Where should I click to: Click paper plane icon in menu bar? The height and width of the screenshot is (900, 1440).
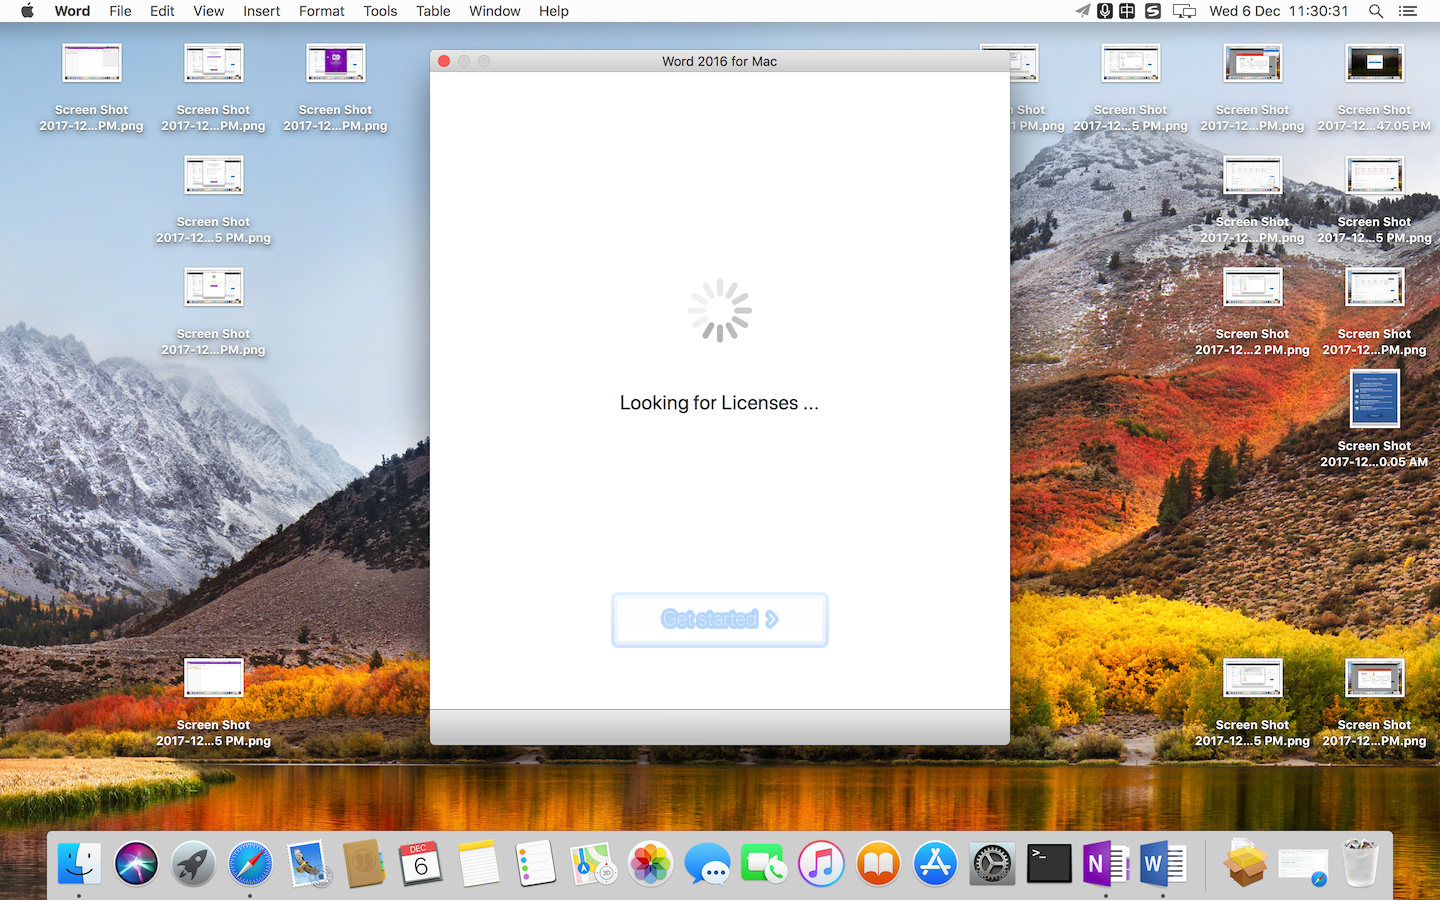click(1082, 11)
